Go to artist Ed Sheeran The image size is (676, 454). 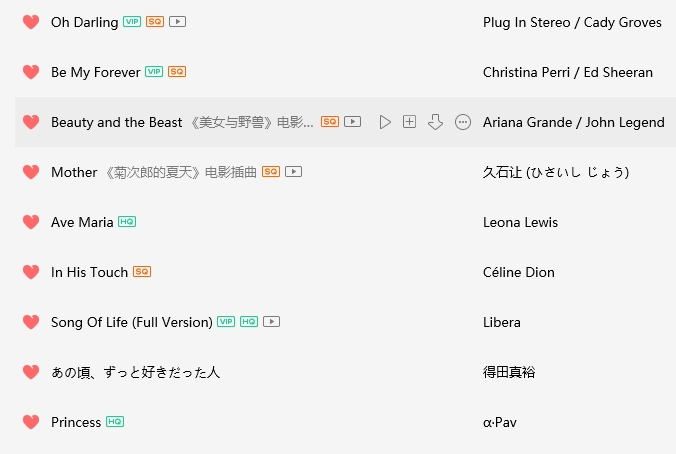click(x=618, y=72)
